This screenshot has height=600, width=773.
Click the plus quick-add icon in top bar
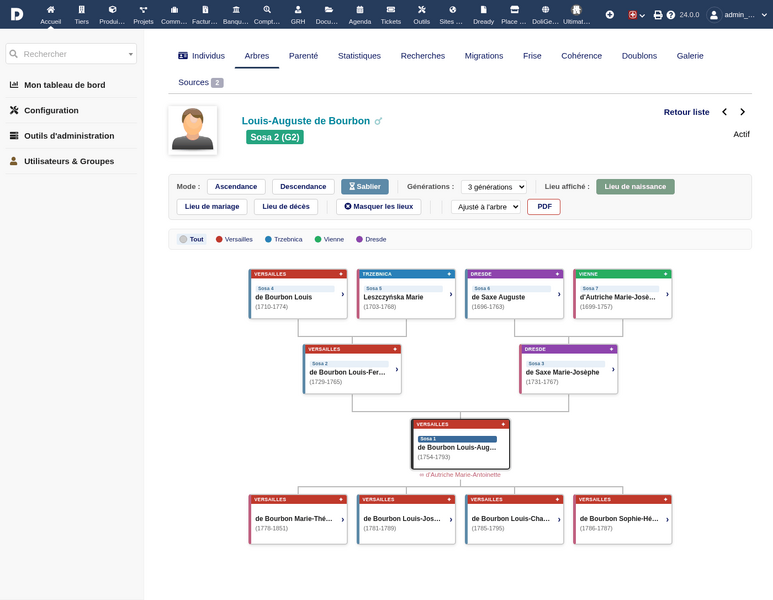coord(610,15)
